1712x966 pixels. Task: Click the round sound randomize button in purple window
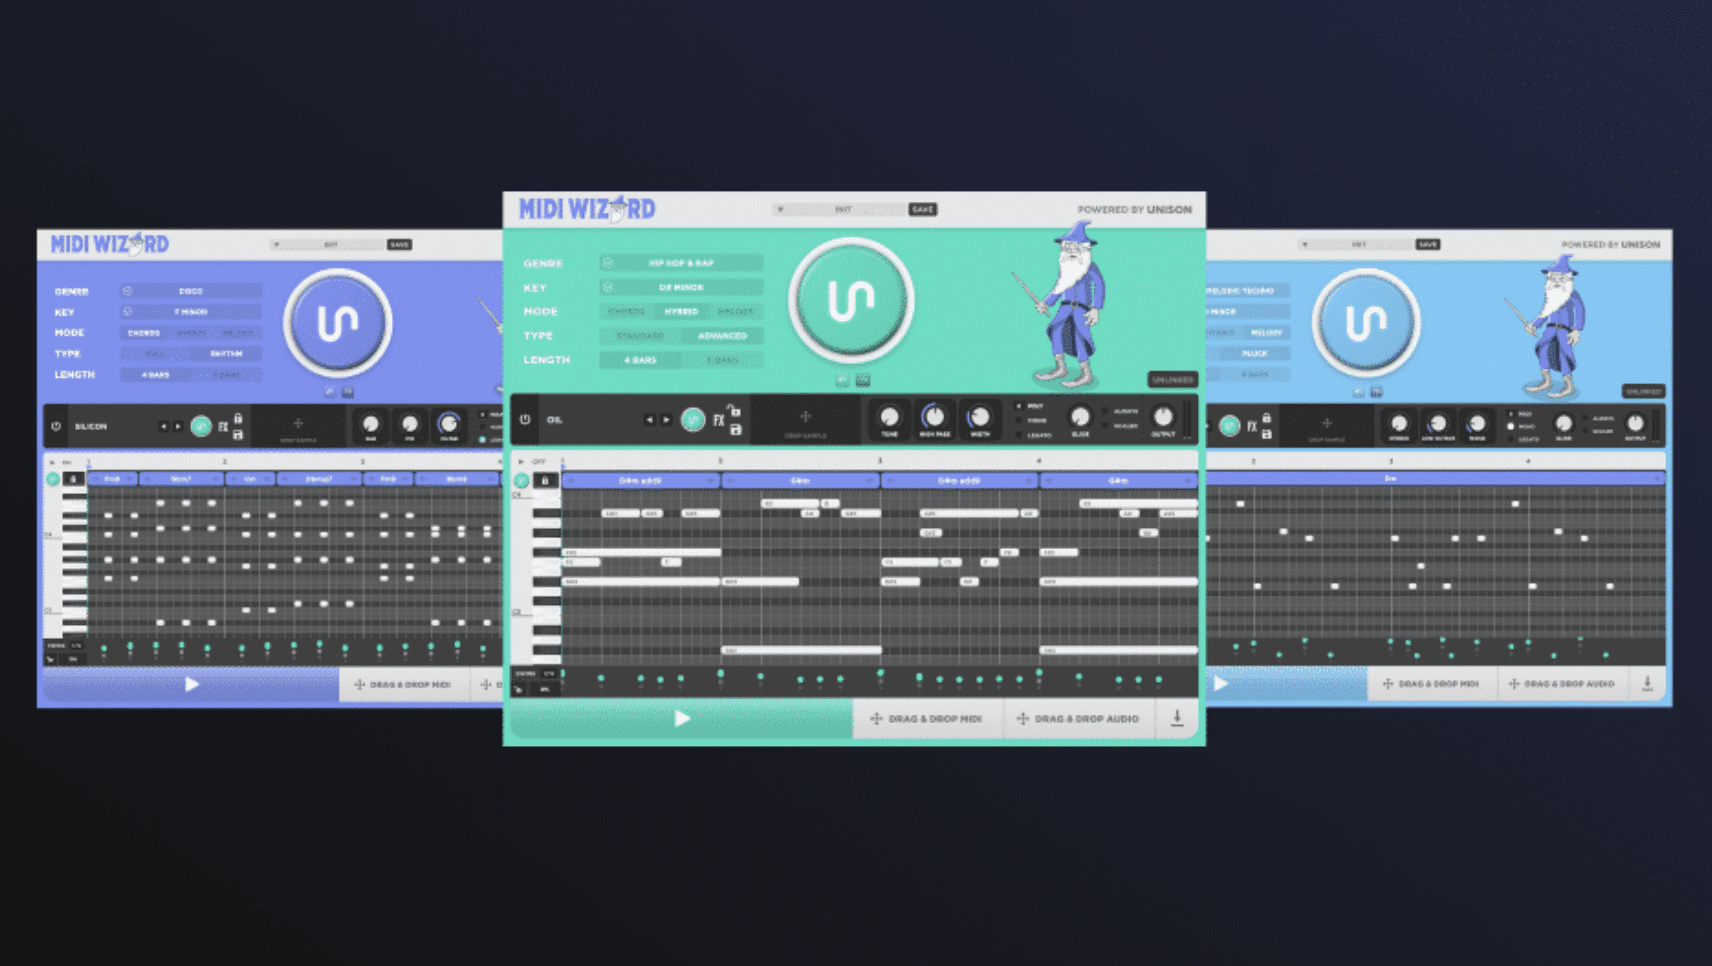(x=201, y=426)
